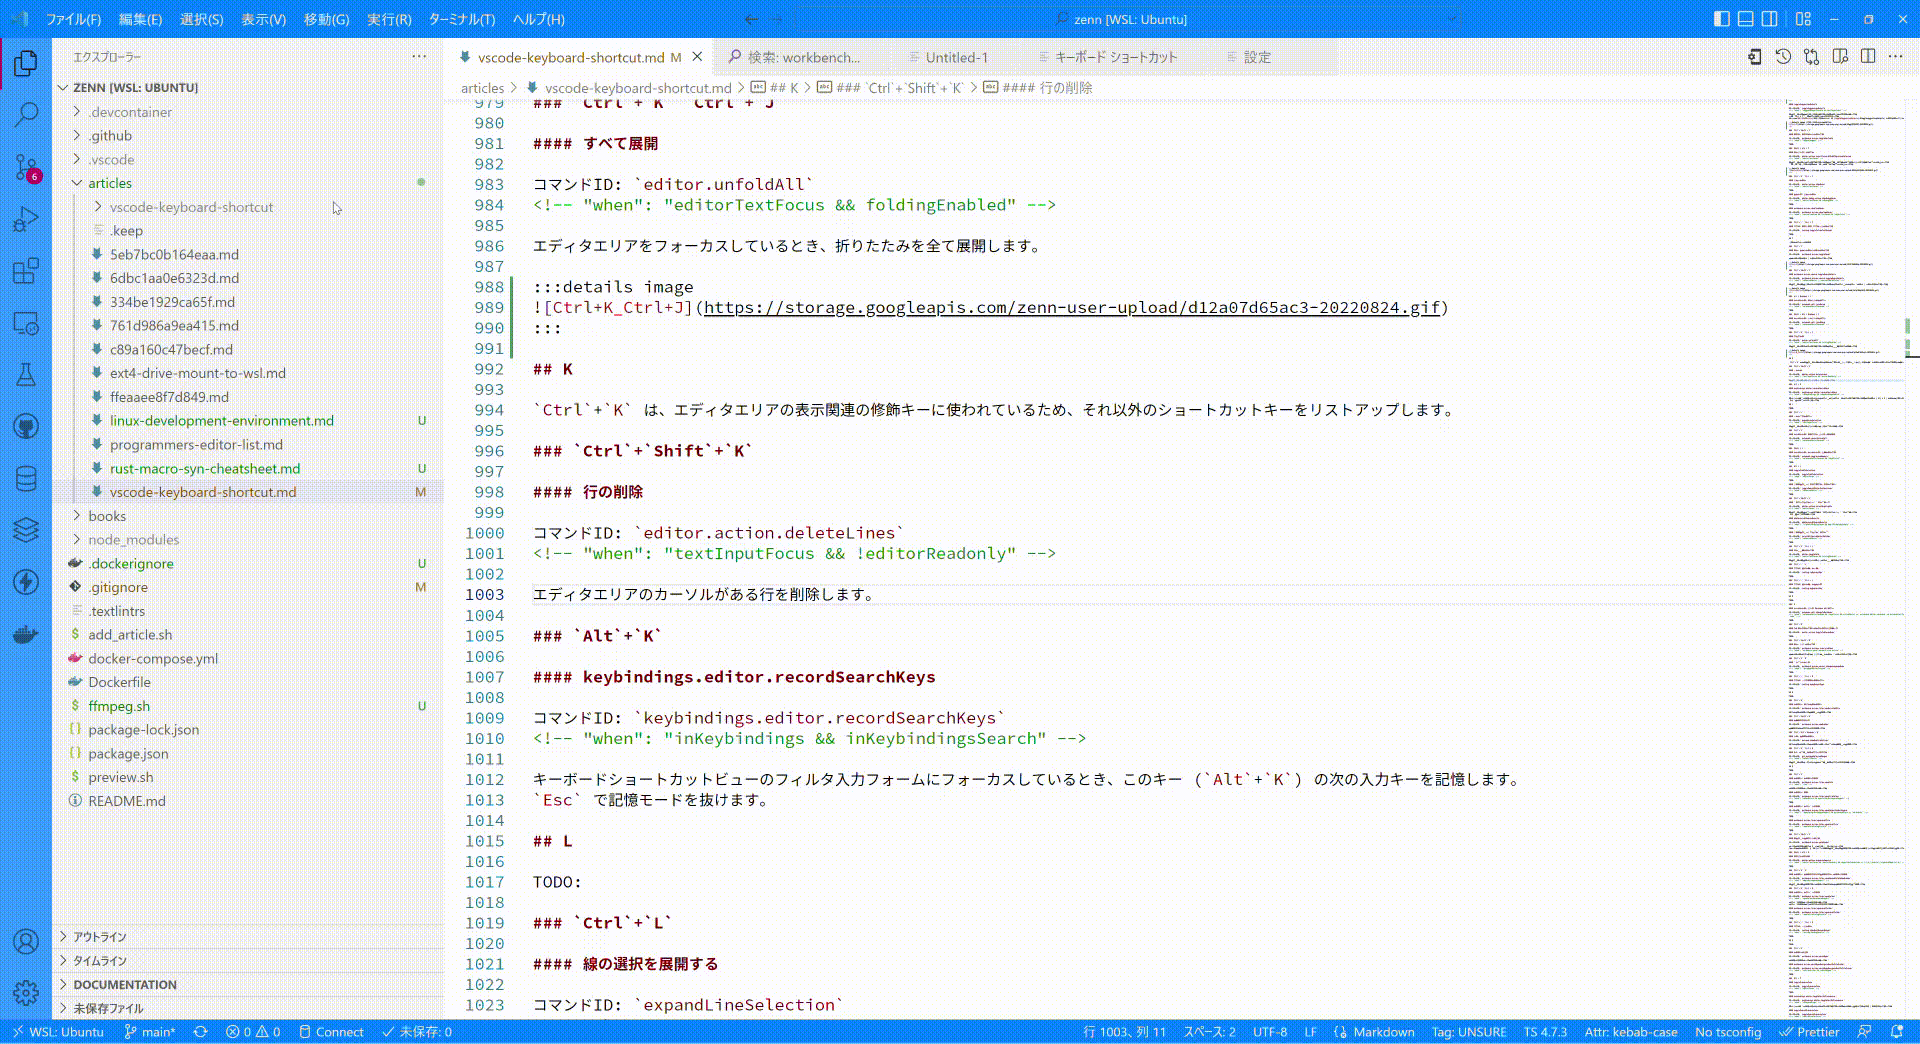The width and height of the screenshot is (1920, 1044).
Task: Open Run and Debug view
Action: 26,219
